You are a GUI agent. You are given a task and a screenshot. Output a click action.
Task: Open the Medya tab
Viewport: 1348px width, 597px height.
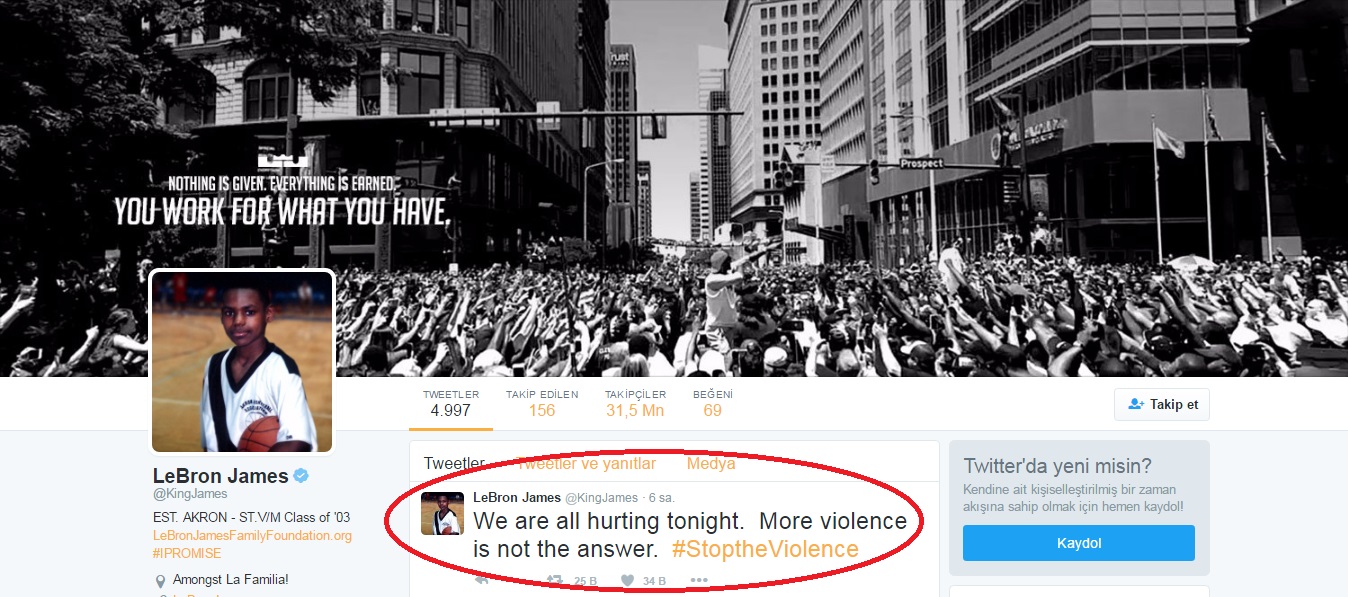tap(711, 464)
